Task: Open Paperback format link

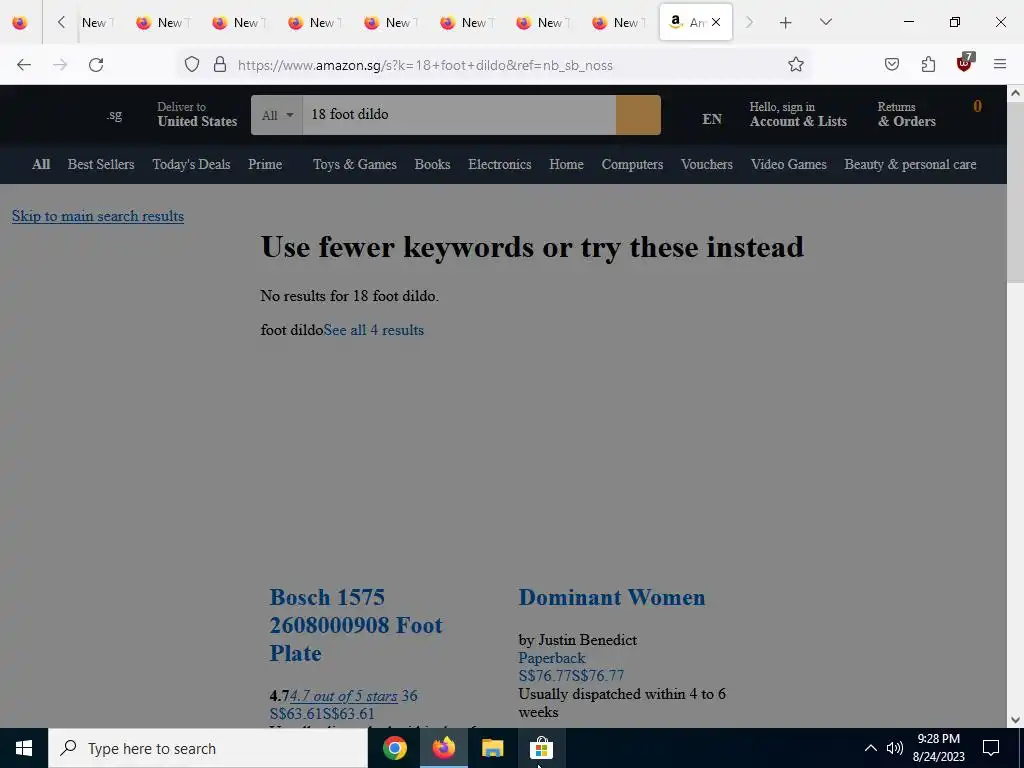Action: [x=552, y=658]
